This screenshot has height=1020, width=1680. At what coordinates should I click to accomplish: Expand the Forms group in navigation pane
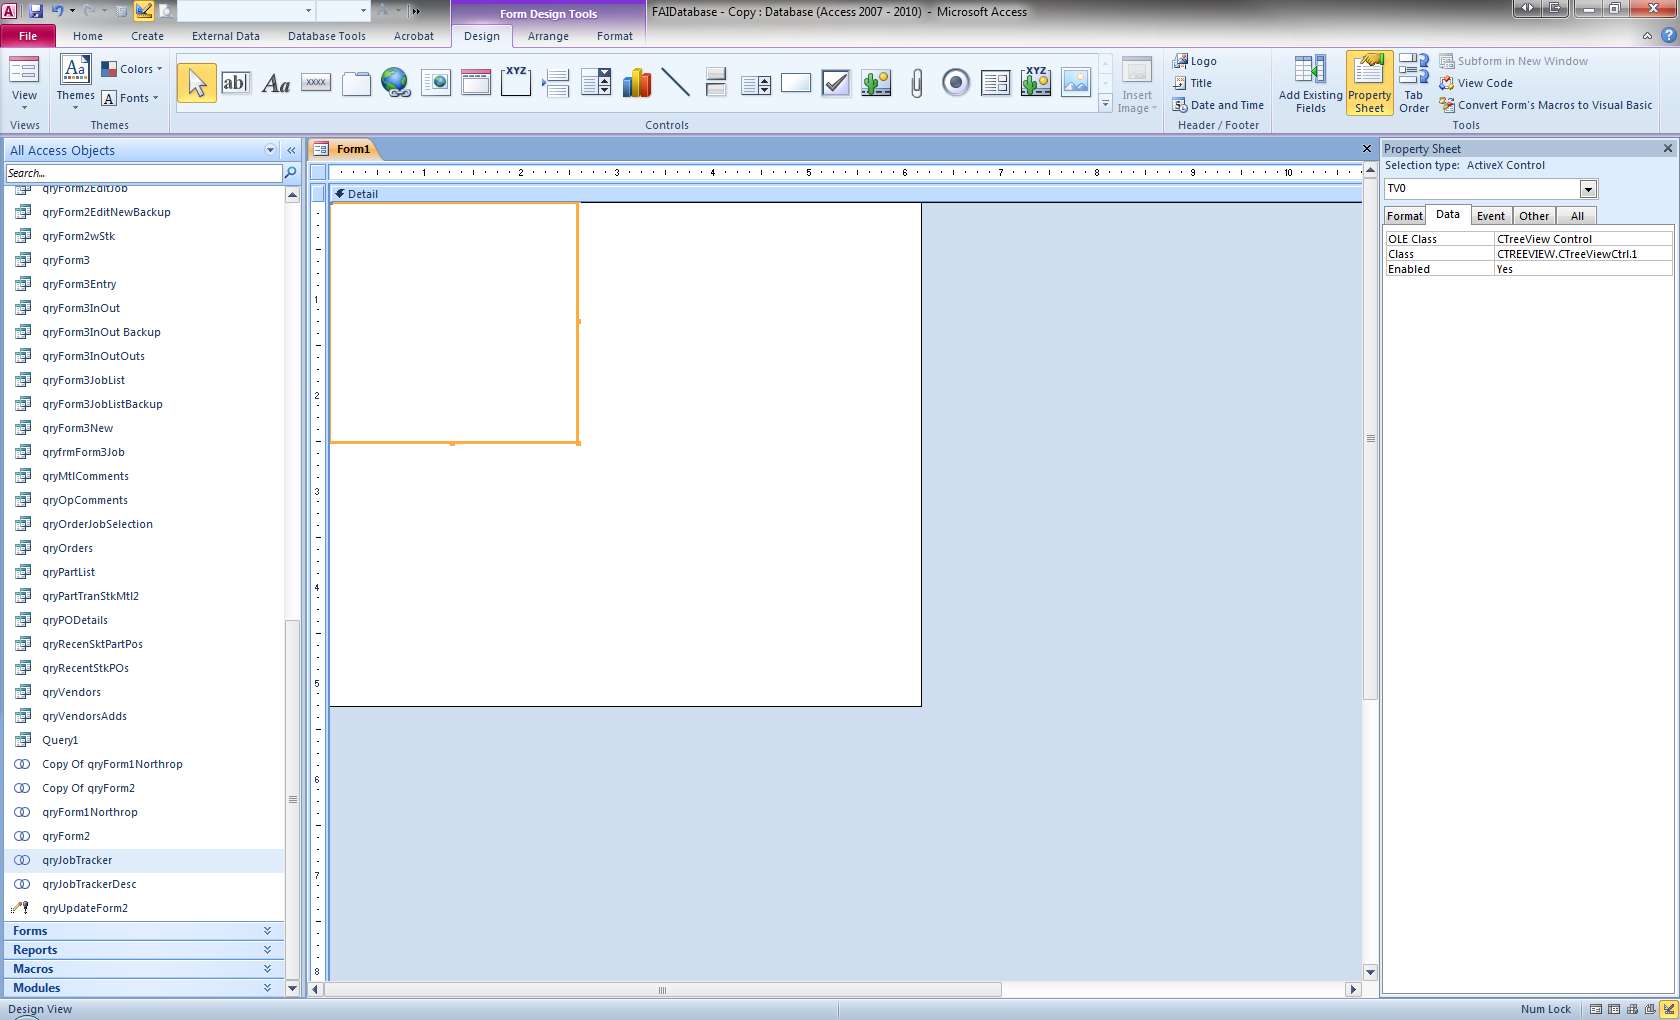142,931
